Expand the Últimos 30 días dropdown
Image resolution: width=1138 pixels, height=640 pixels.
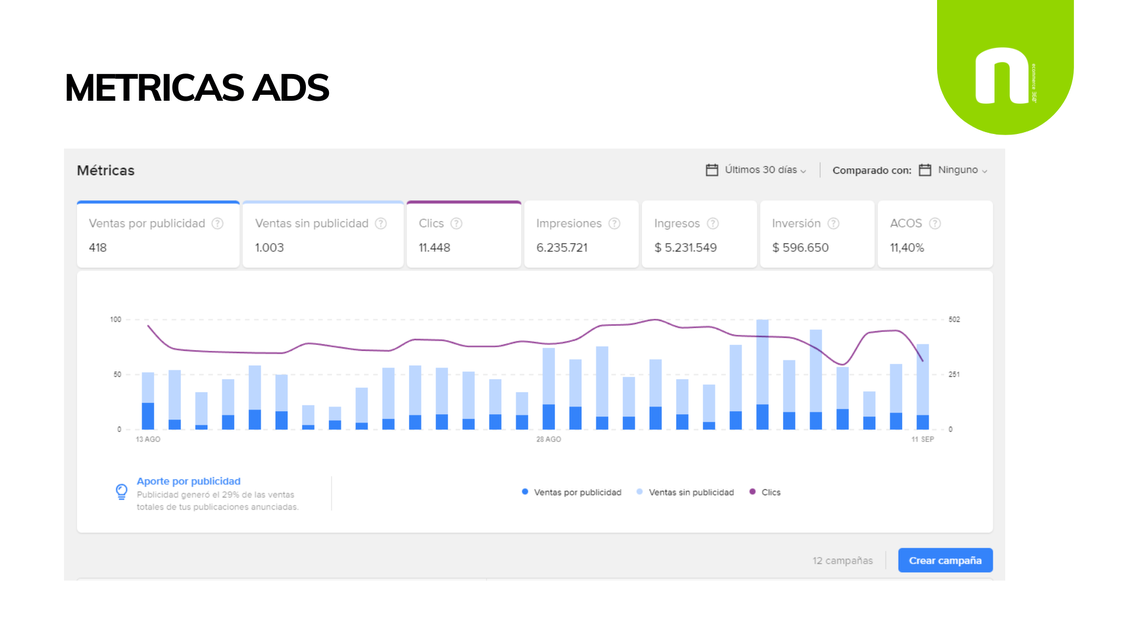click(764, 170)
